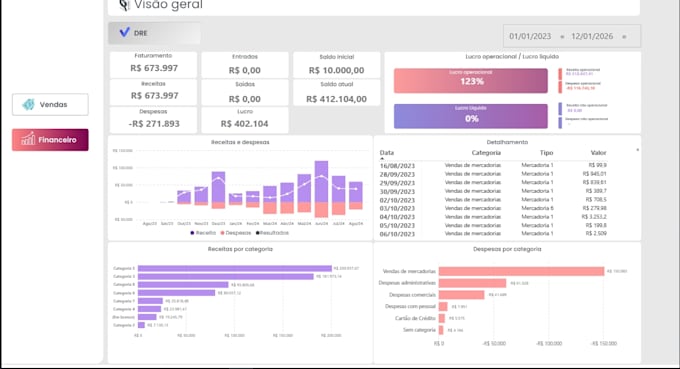Click the DRE checkmark icon

click(124, 32)
